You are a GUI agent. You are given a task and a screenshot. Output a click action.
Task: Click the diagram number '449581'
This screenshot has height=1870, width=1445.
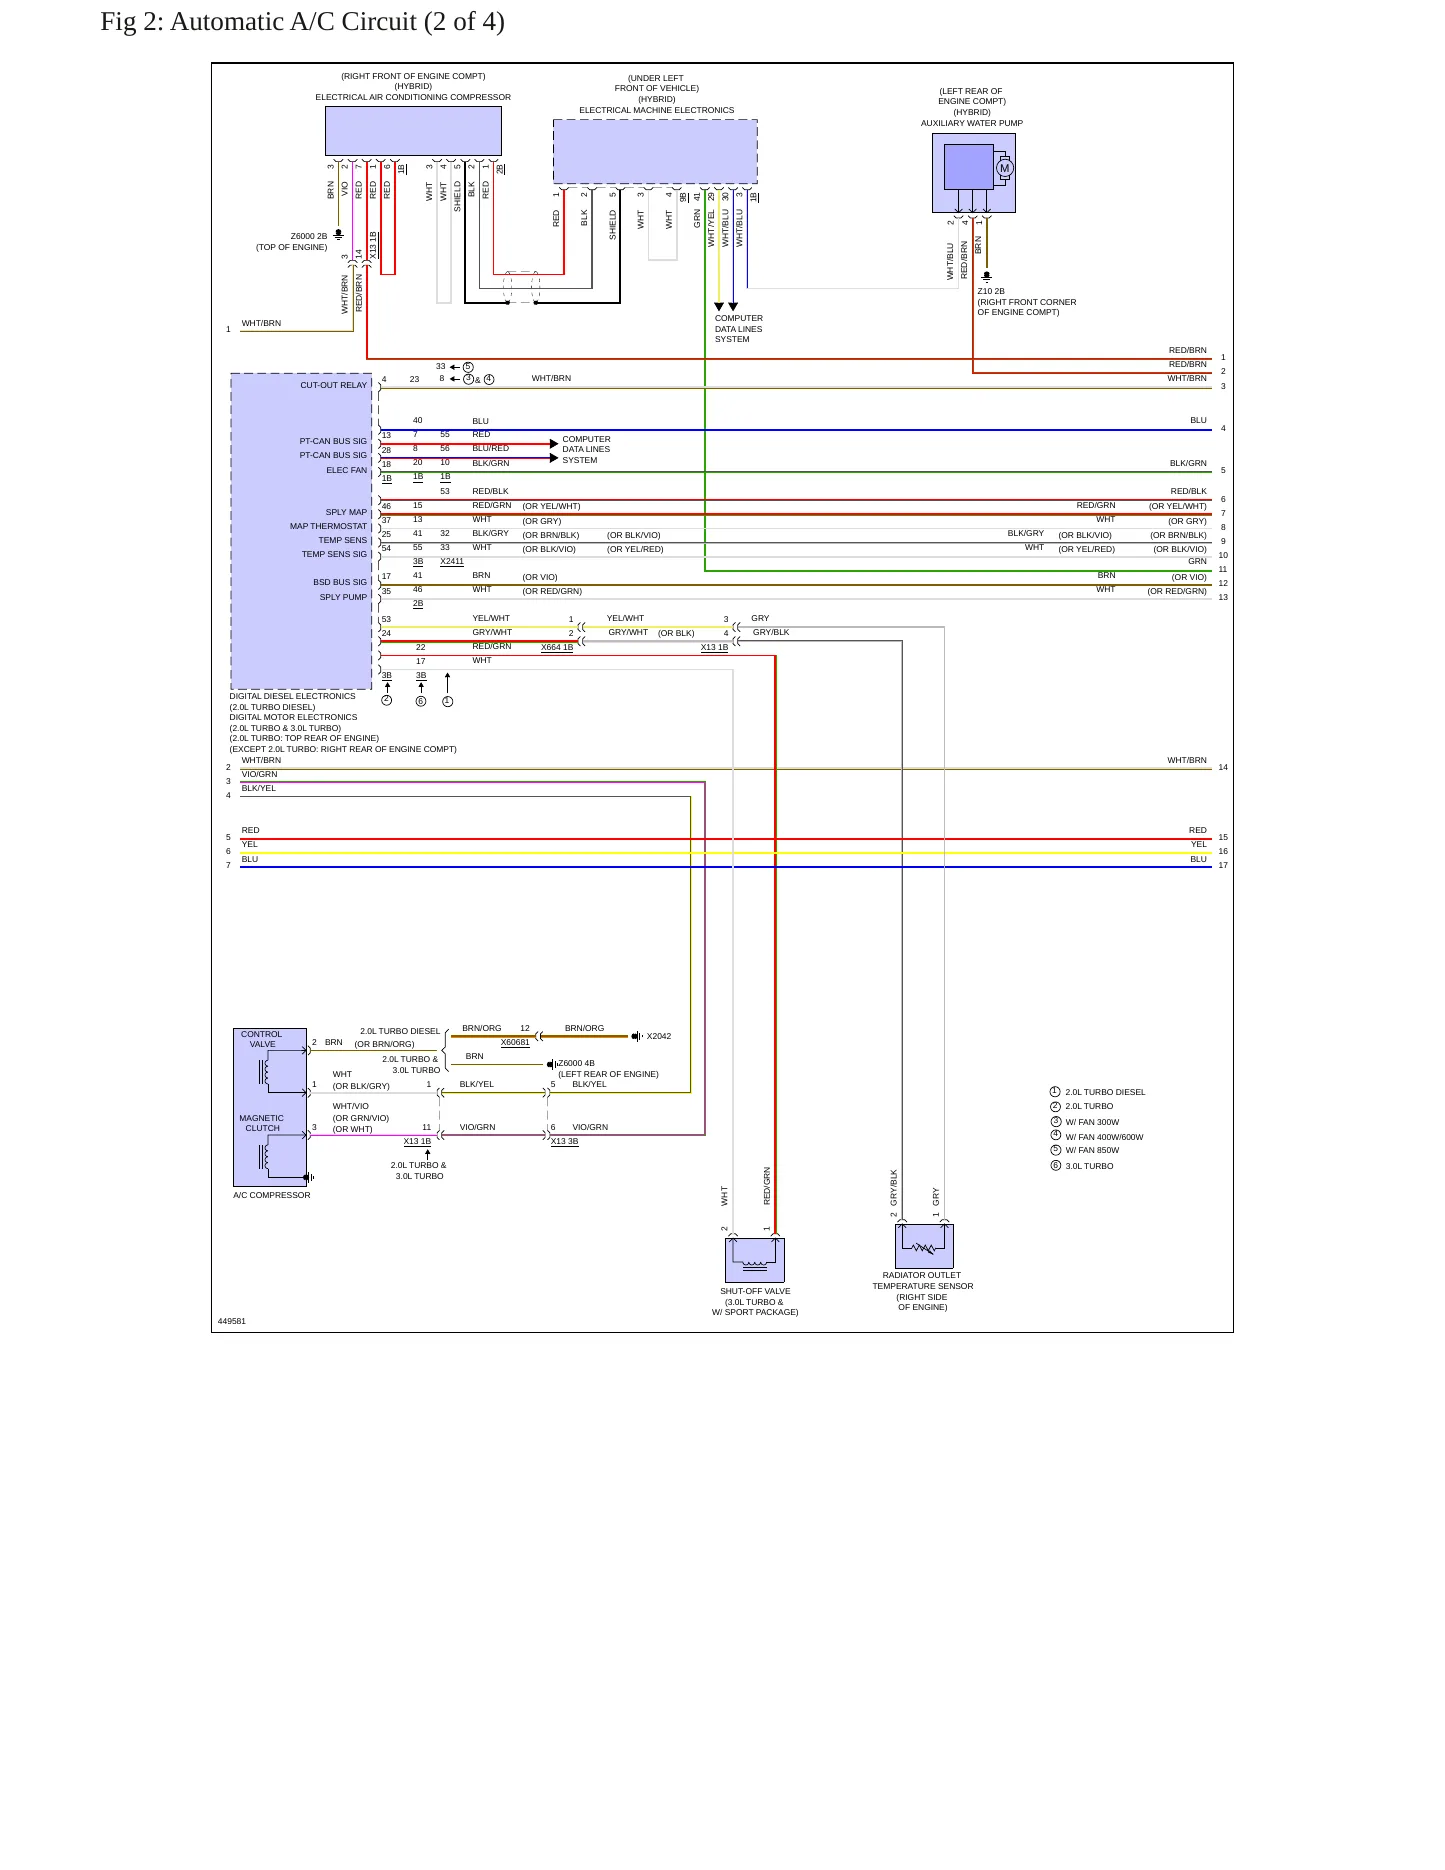tap(232, 1321)
